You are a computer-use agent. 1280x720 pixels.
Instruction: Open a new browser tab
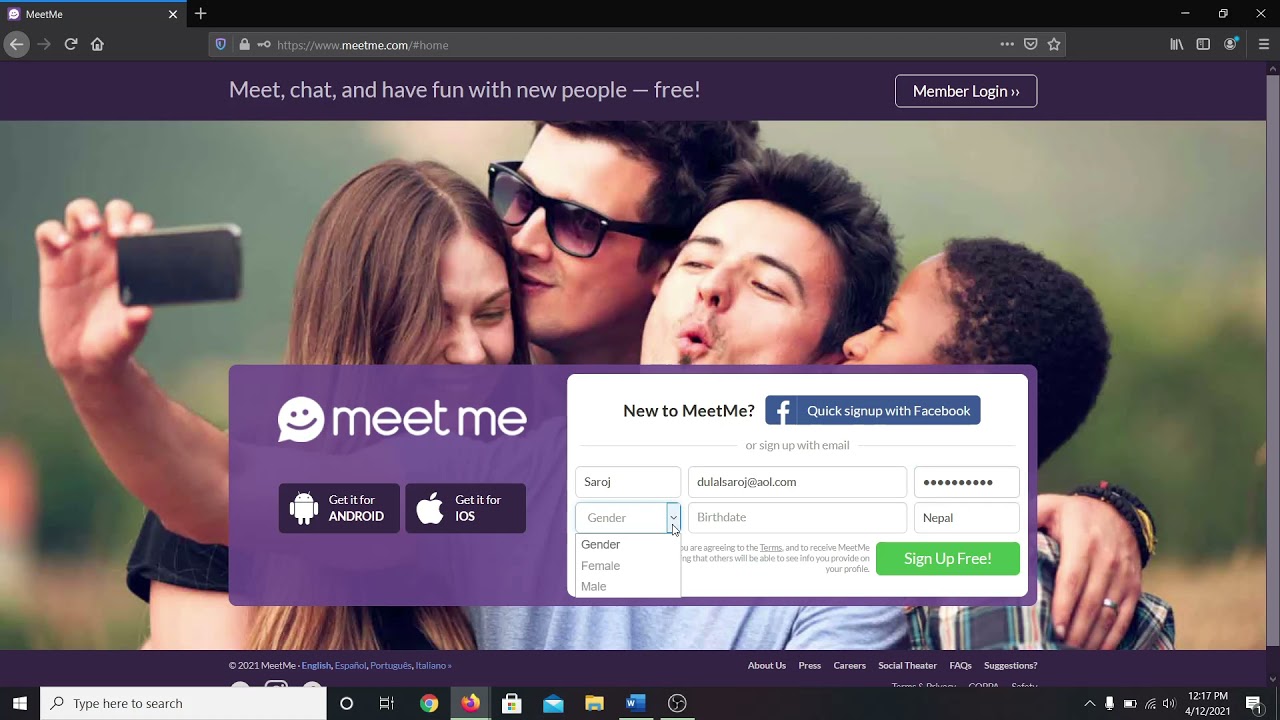(201, 14)
